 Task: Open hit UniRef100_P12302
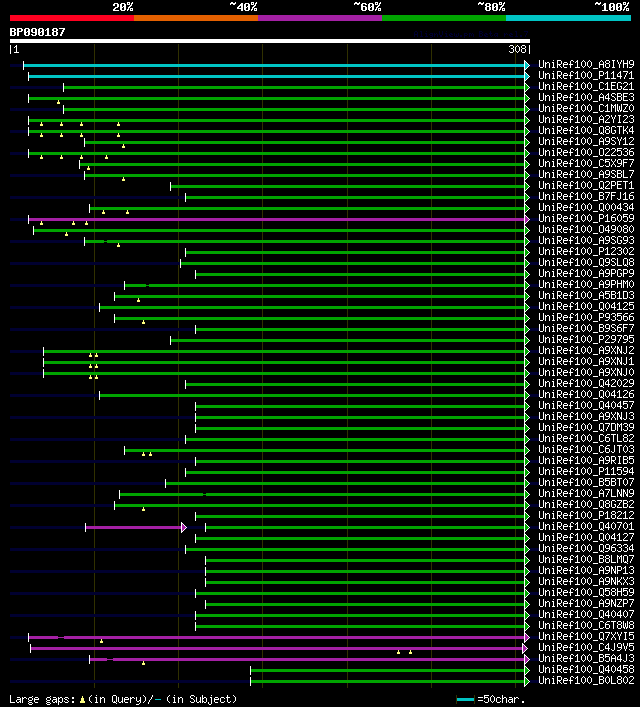coord(586,251)
